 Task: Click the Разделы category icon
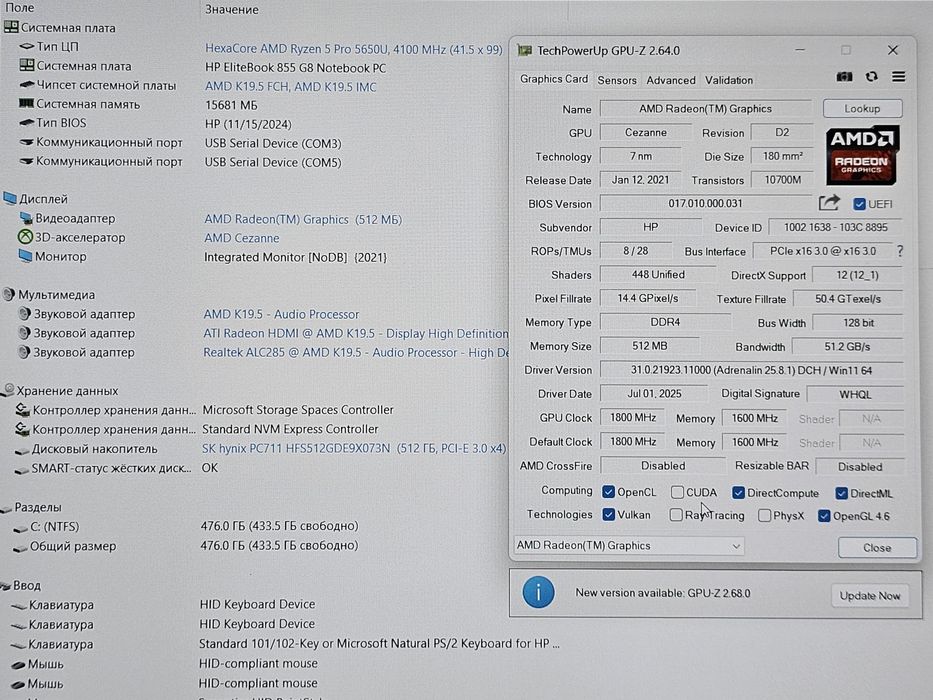(6, 508)
